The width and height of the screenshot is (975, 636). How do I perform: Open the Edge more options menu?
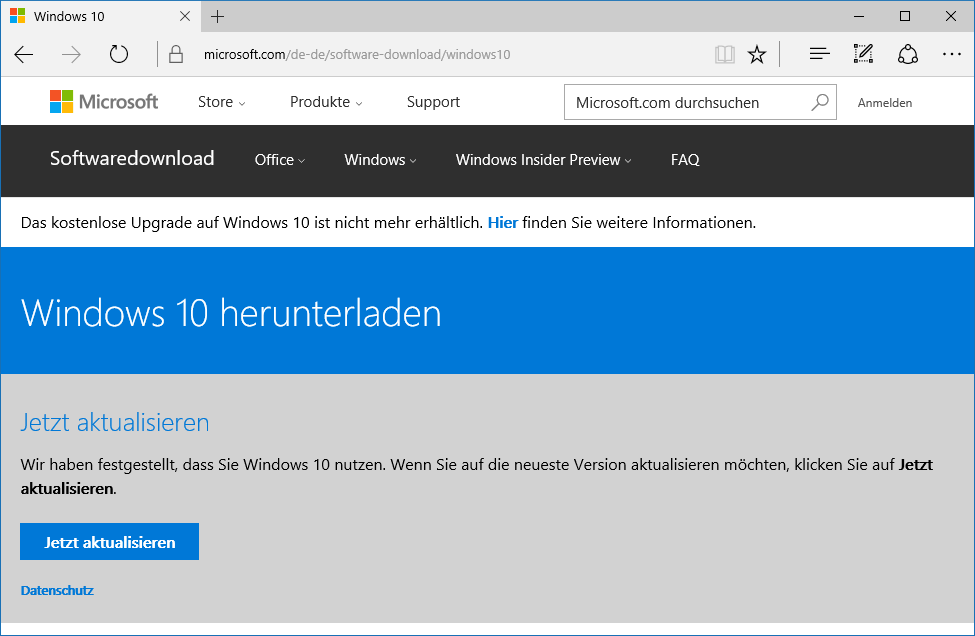(951, 54)
